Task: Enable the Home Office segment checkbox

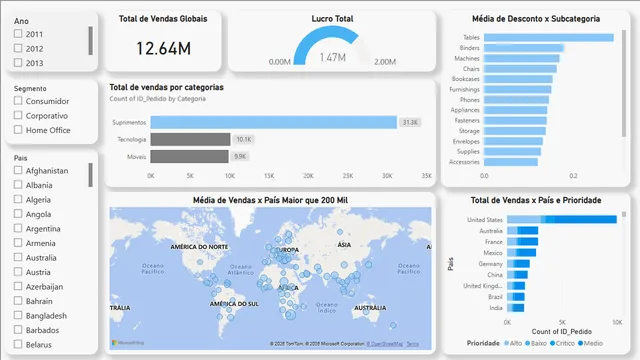Action: [x=18, y=129]
